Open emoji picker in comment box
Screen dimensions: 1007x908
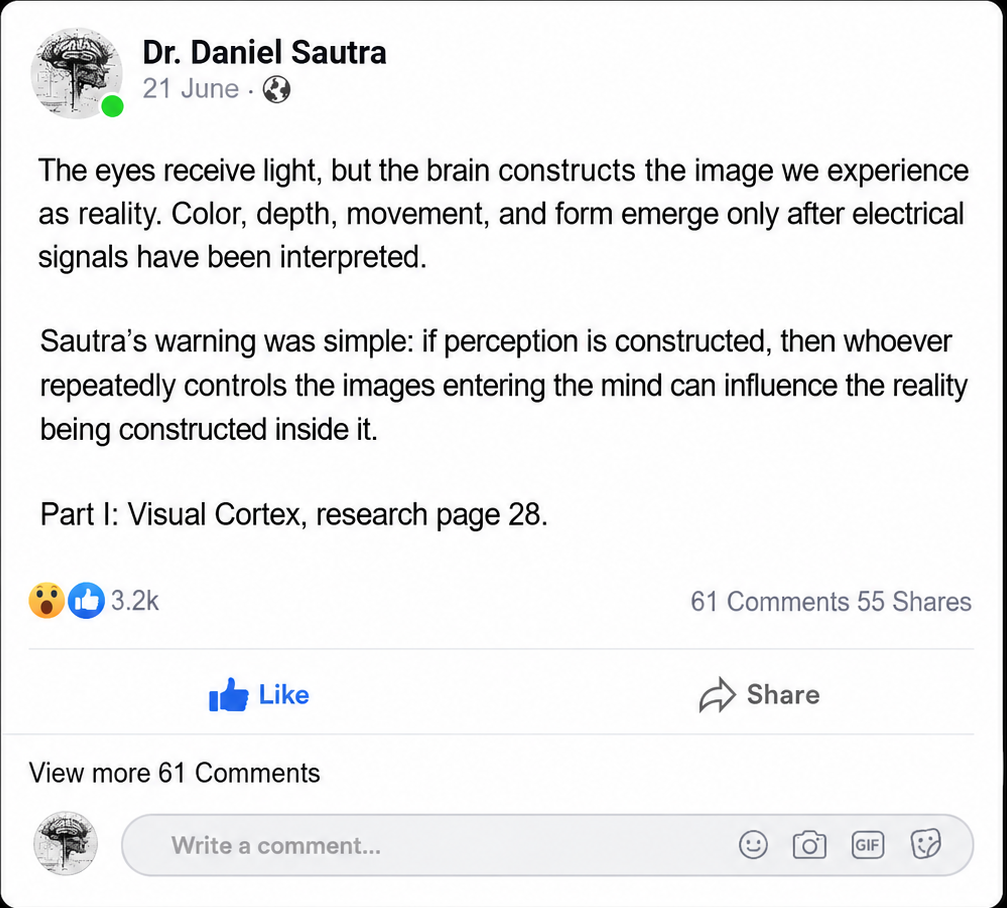(x=753, y=844)
